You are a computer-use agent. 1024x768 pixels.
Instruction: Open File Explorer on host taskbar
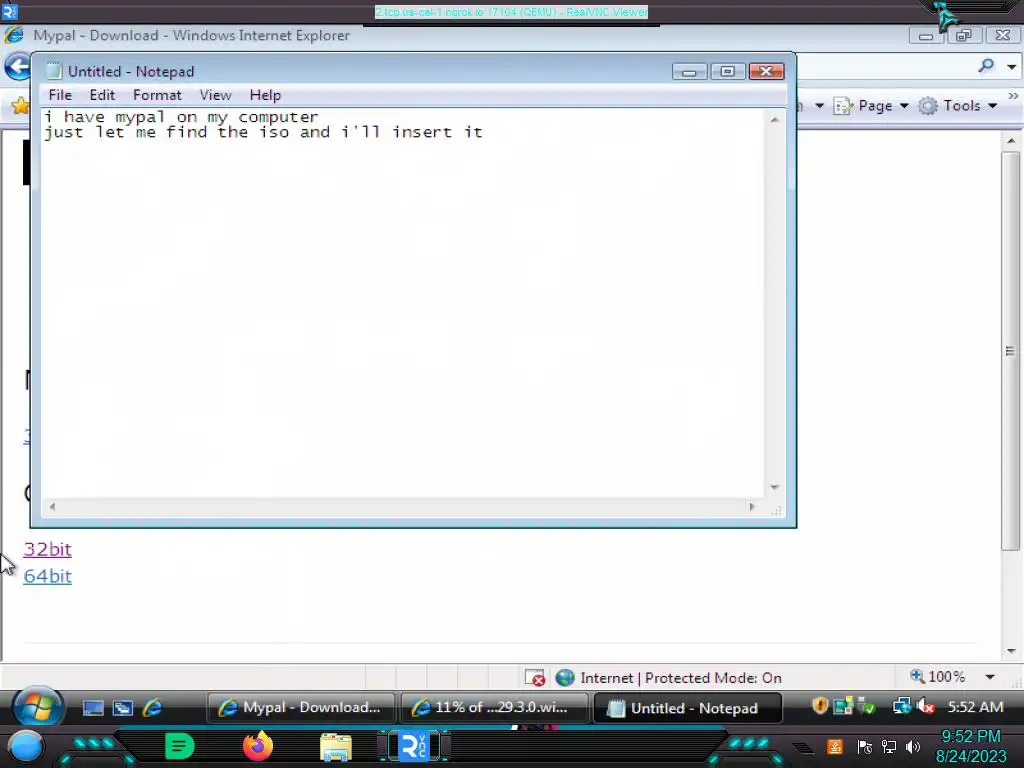pyautogui.click(x=336, y=747)
